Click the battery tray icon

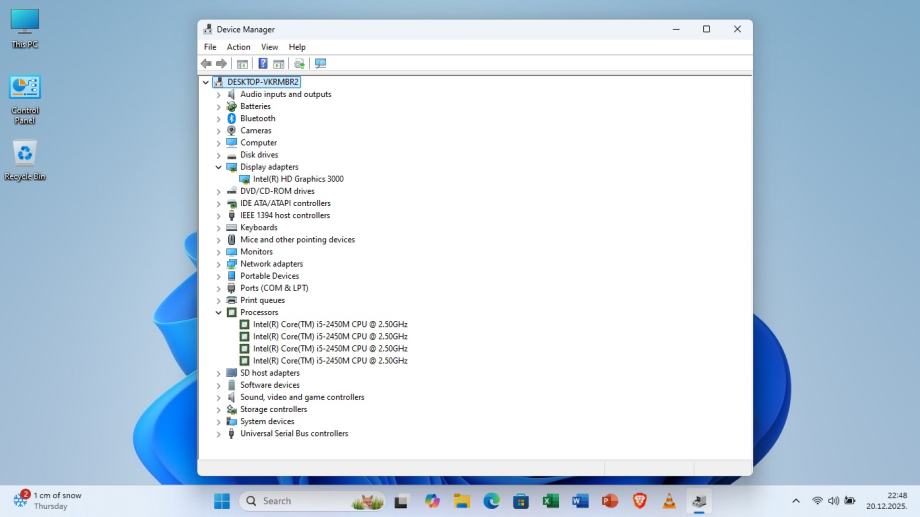click(x=850, y=501)
